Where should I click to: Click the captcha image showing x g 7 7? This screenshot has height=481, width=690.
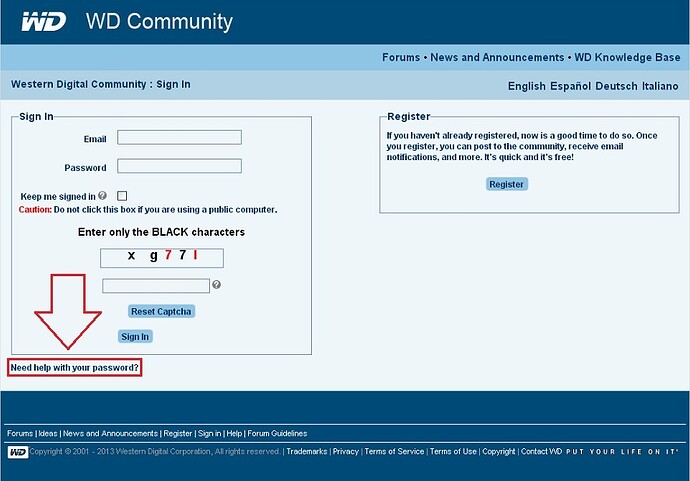click(x=162, y=258)
